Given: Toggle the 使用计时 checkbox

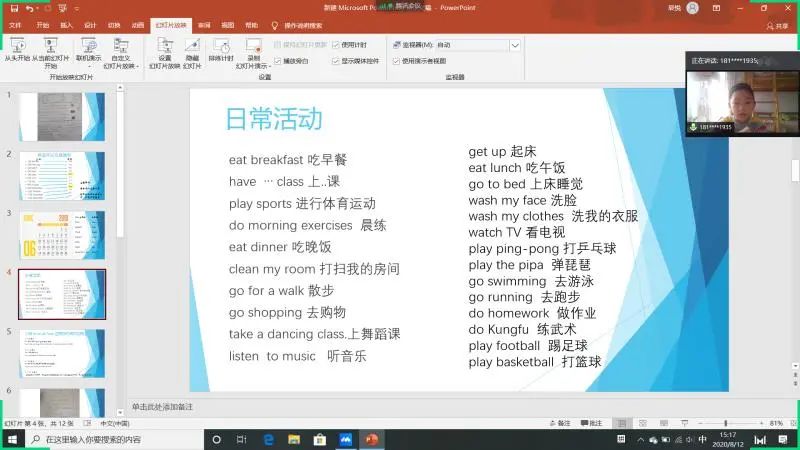Looking at the screenshot, I should [336, 45].
